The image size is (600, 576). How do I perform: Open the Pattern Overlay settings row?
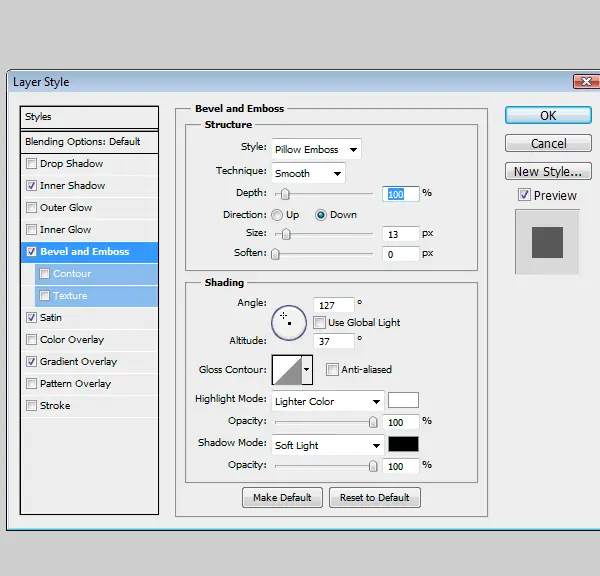point(89,384)
